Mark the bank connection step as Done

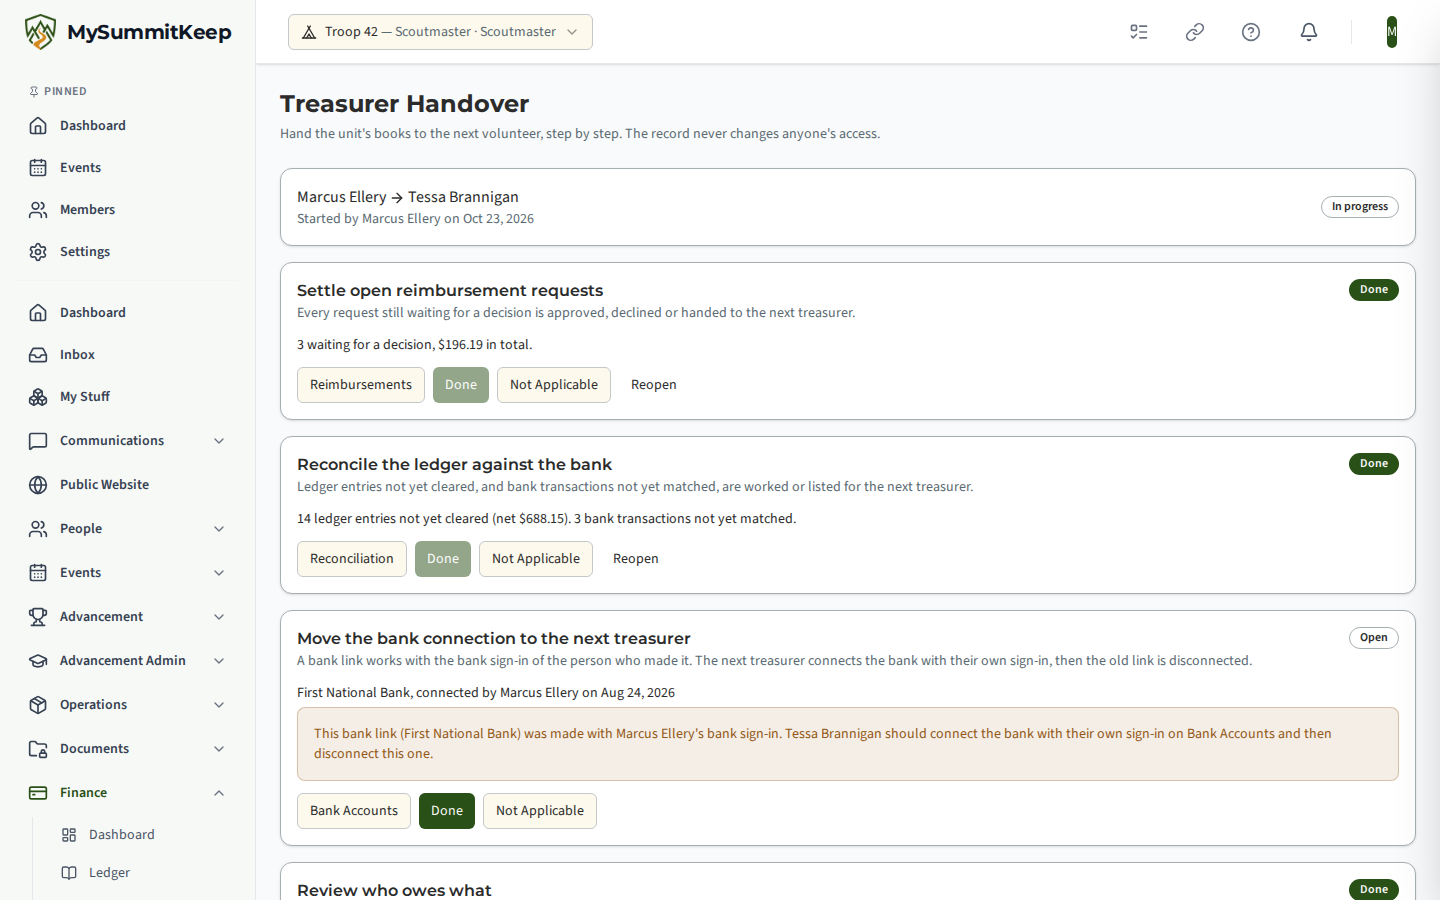[447, 811]
